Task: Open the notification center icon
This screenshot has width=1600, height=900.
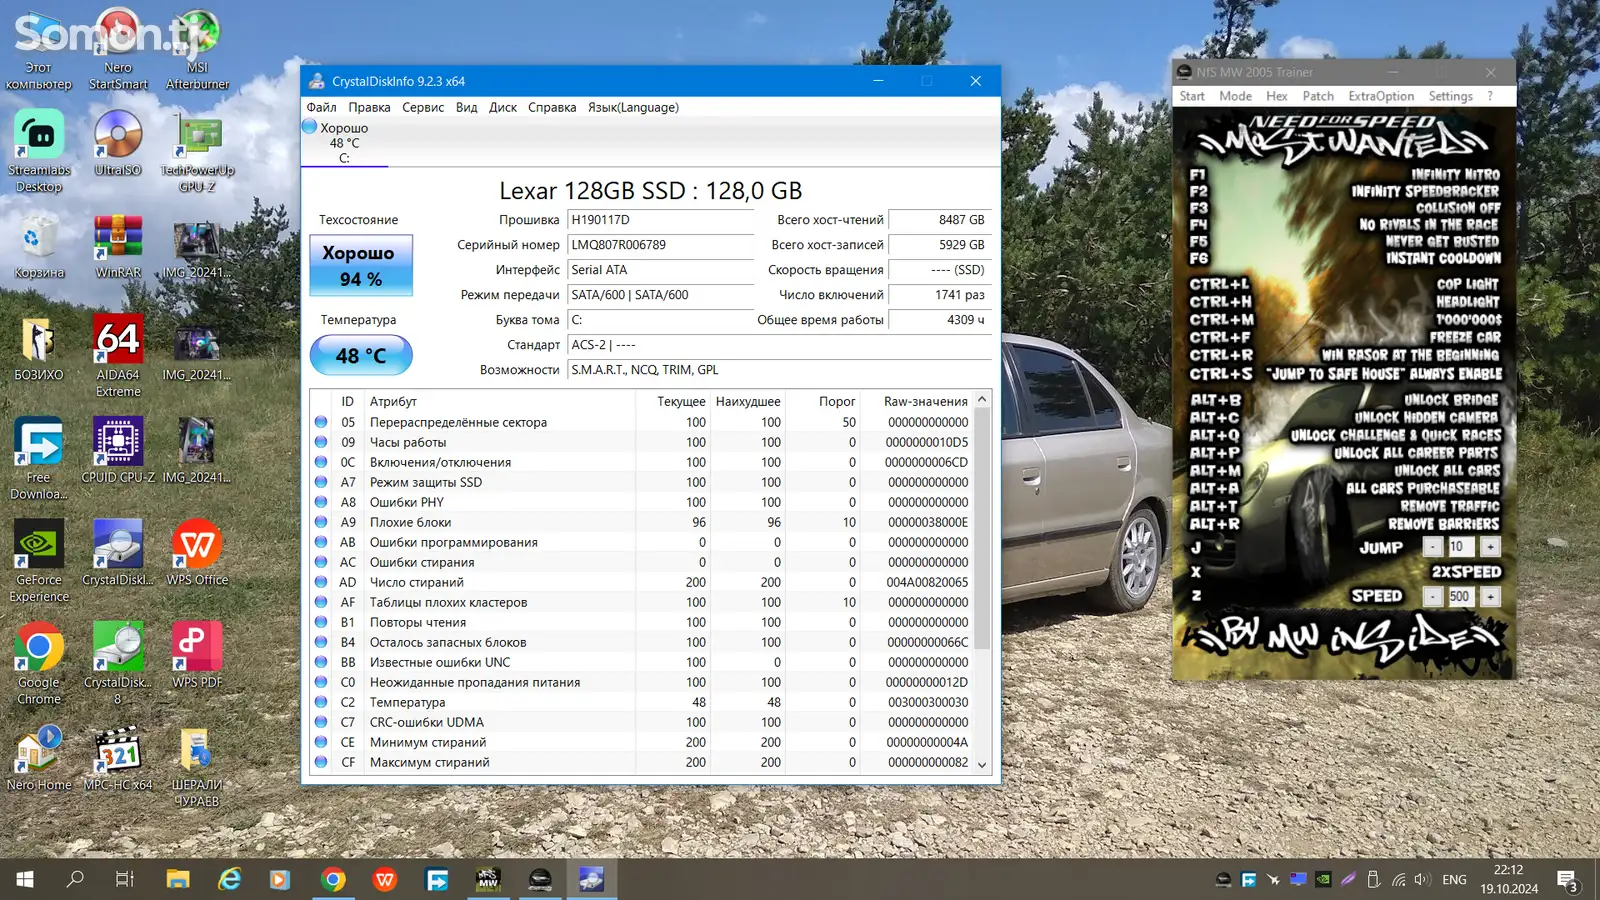Action: 1567,879
